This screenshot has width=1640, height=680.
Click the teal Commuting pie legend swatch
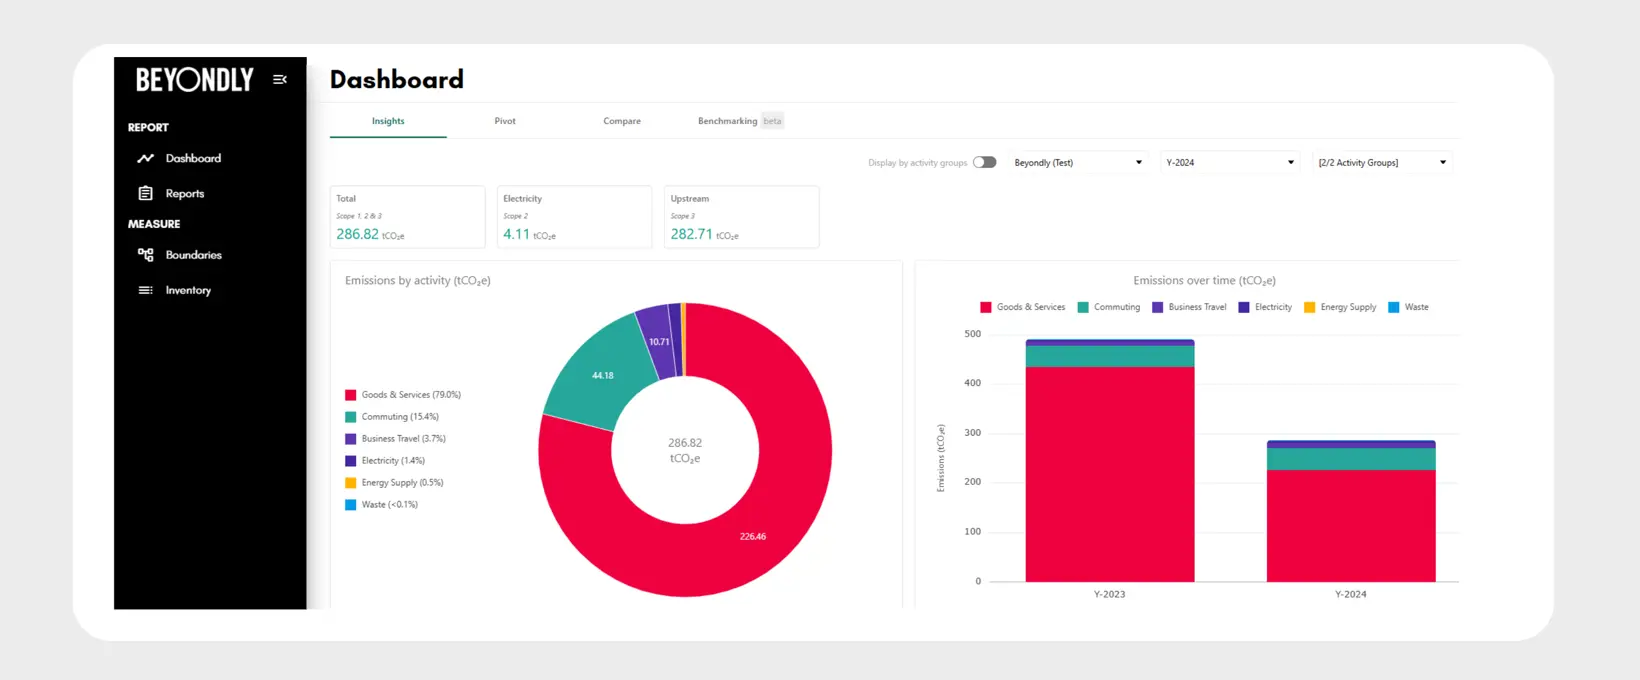pyautogui.click(x=351, y=417)
